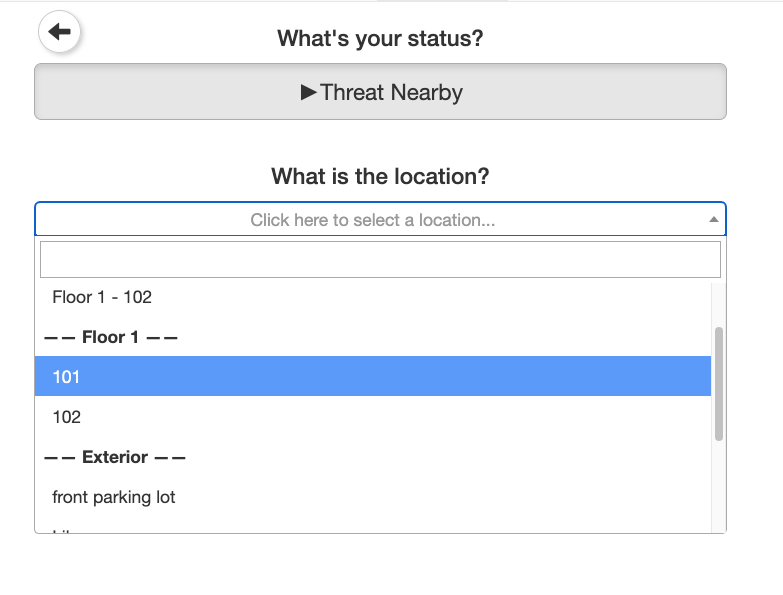Click the back arrow icon
783x595 pixels.
60,32
